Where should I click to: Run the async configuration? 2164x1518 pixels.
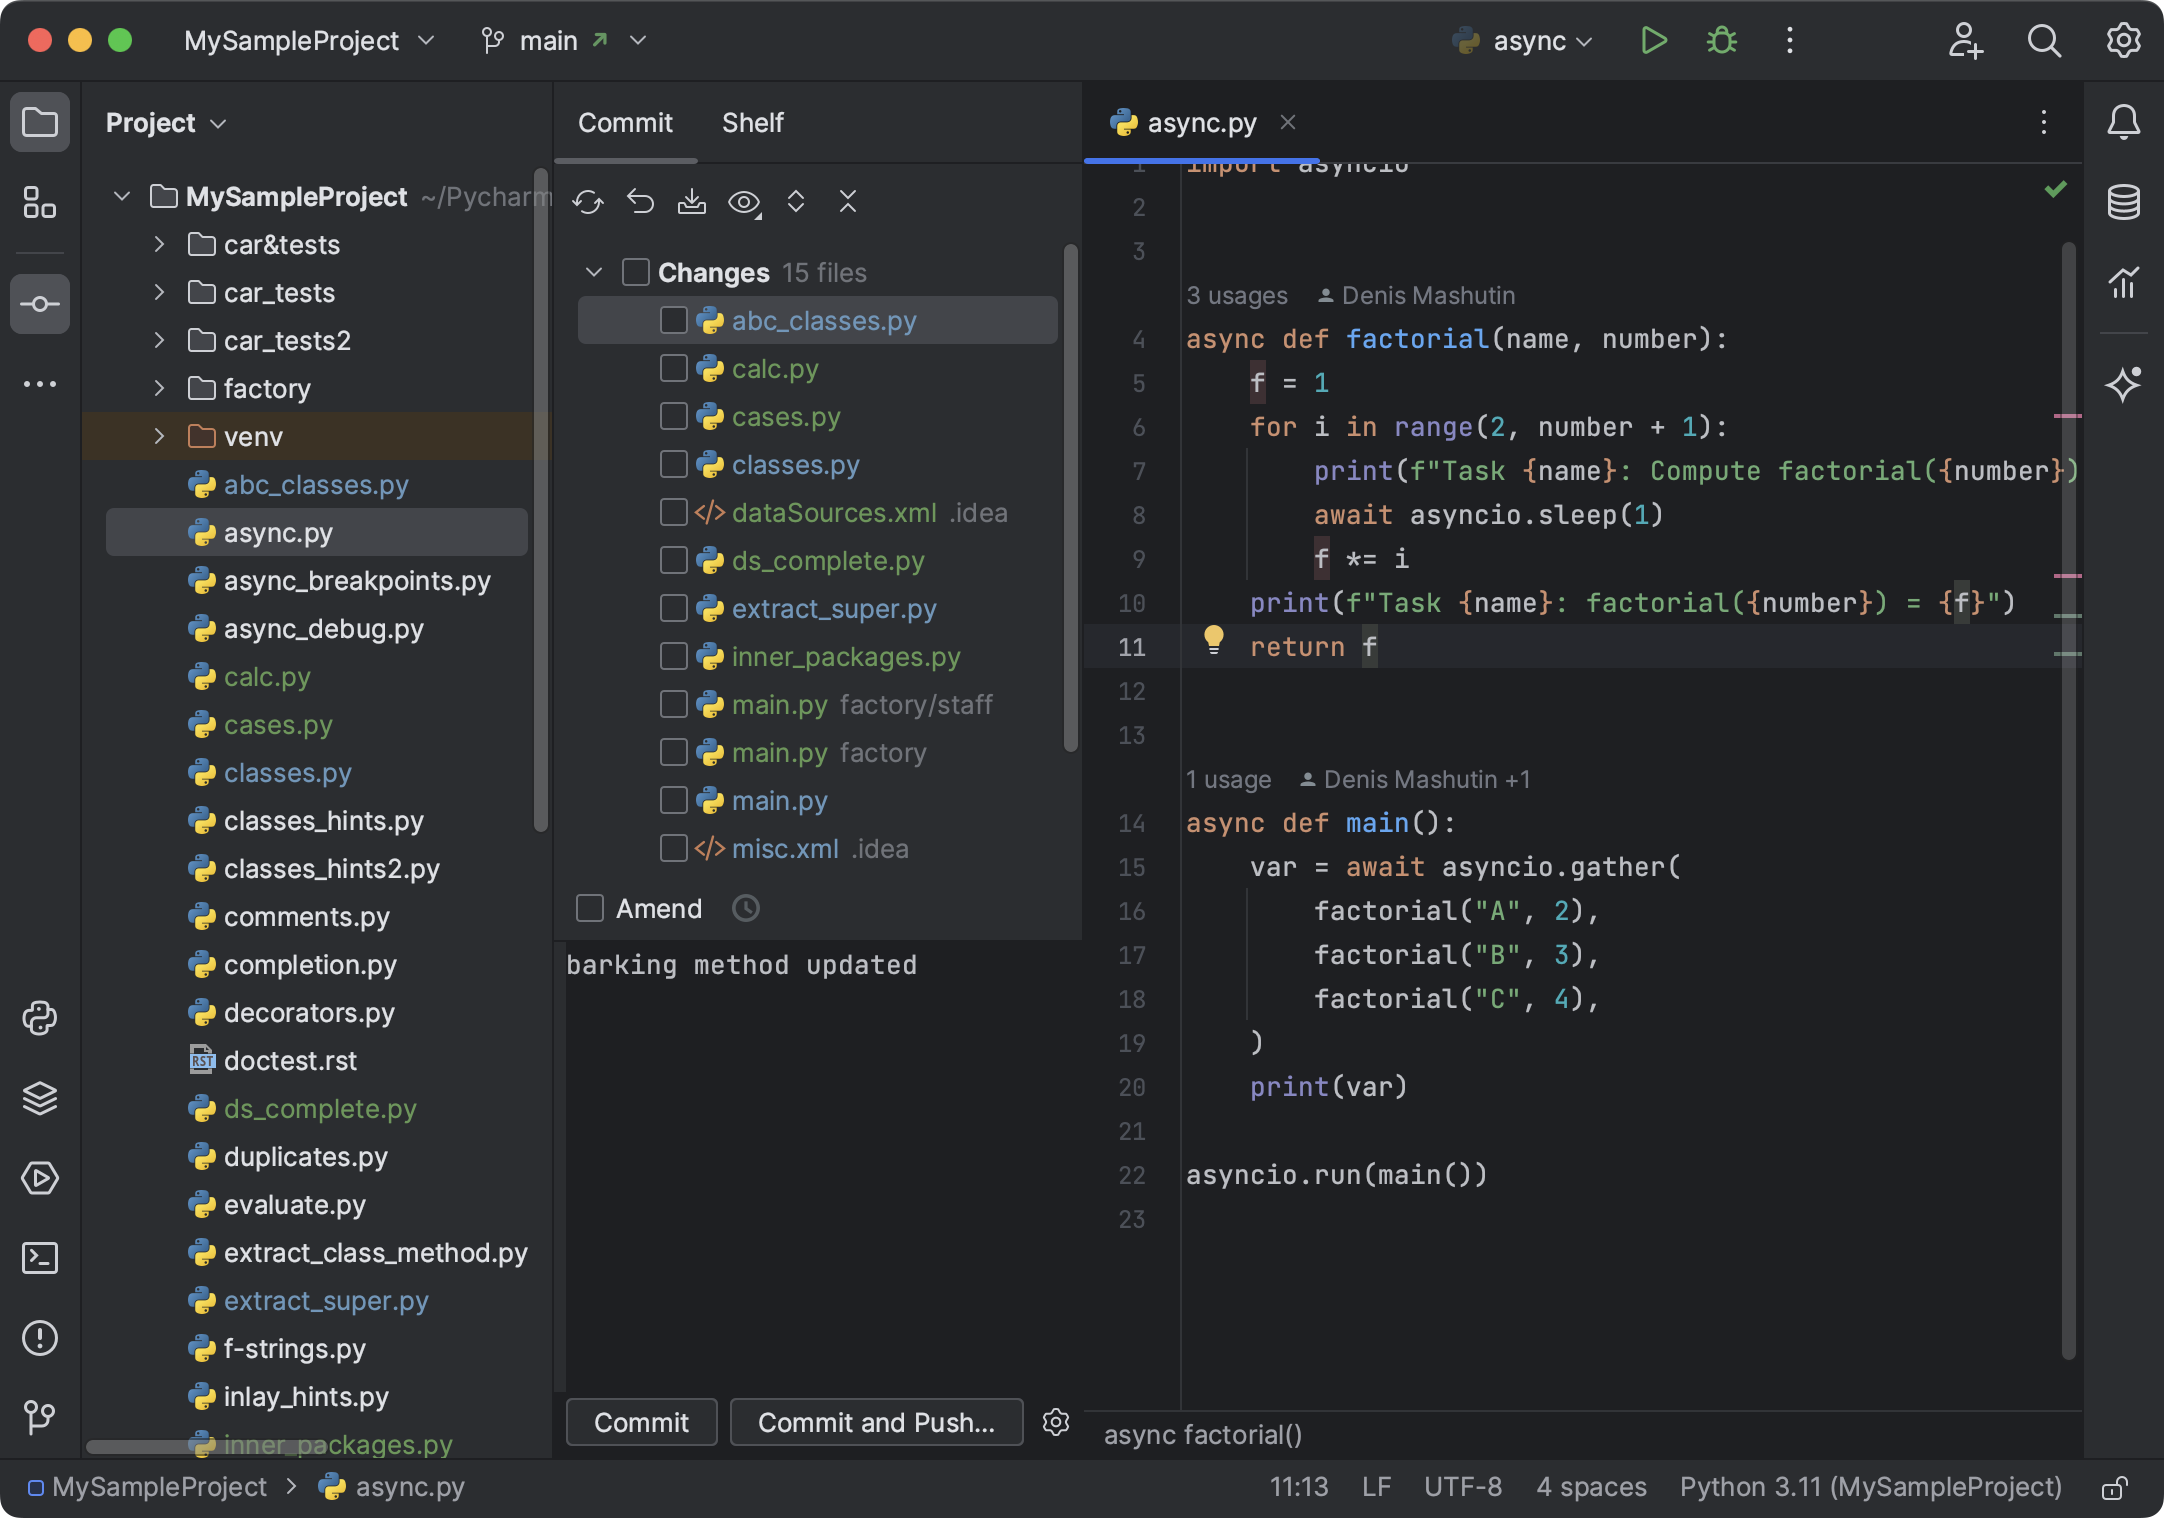click(1653, 41)
